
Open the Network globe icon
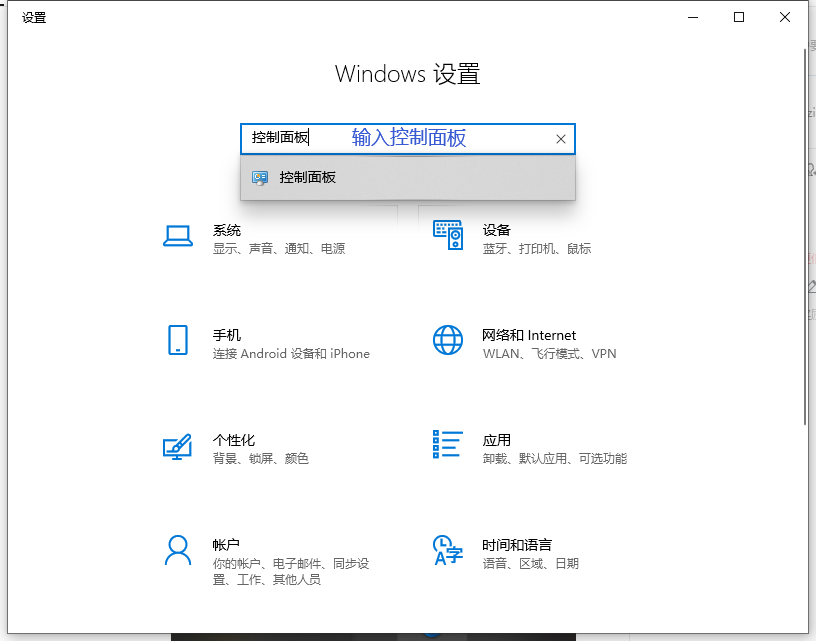[x=447, y=340]
